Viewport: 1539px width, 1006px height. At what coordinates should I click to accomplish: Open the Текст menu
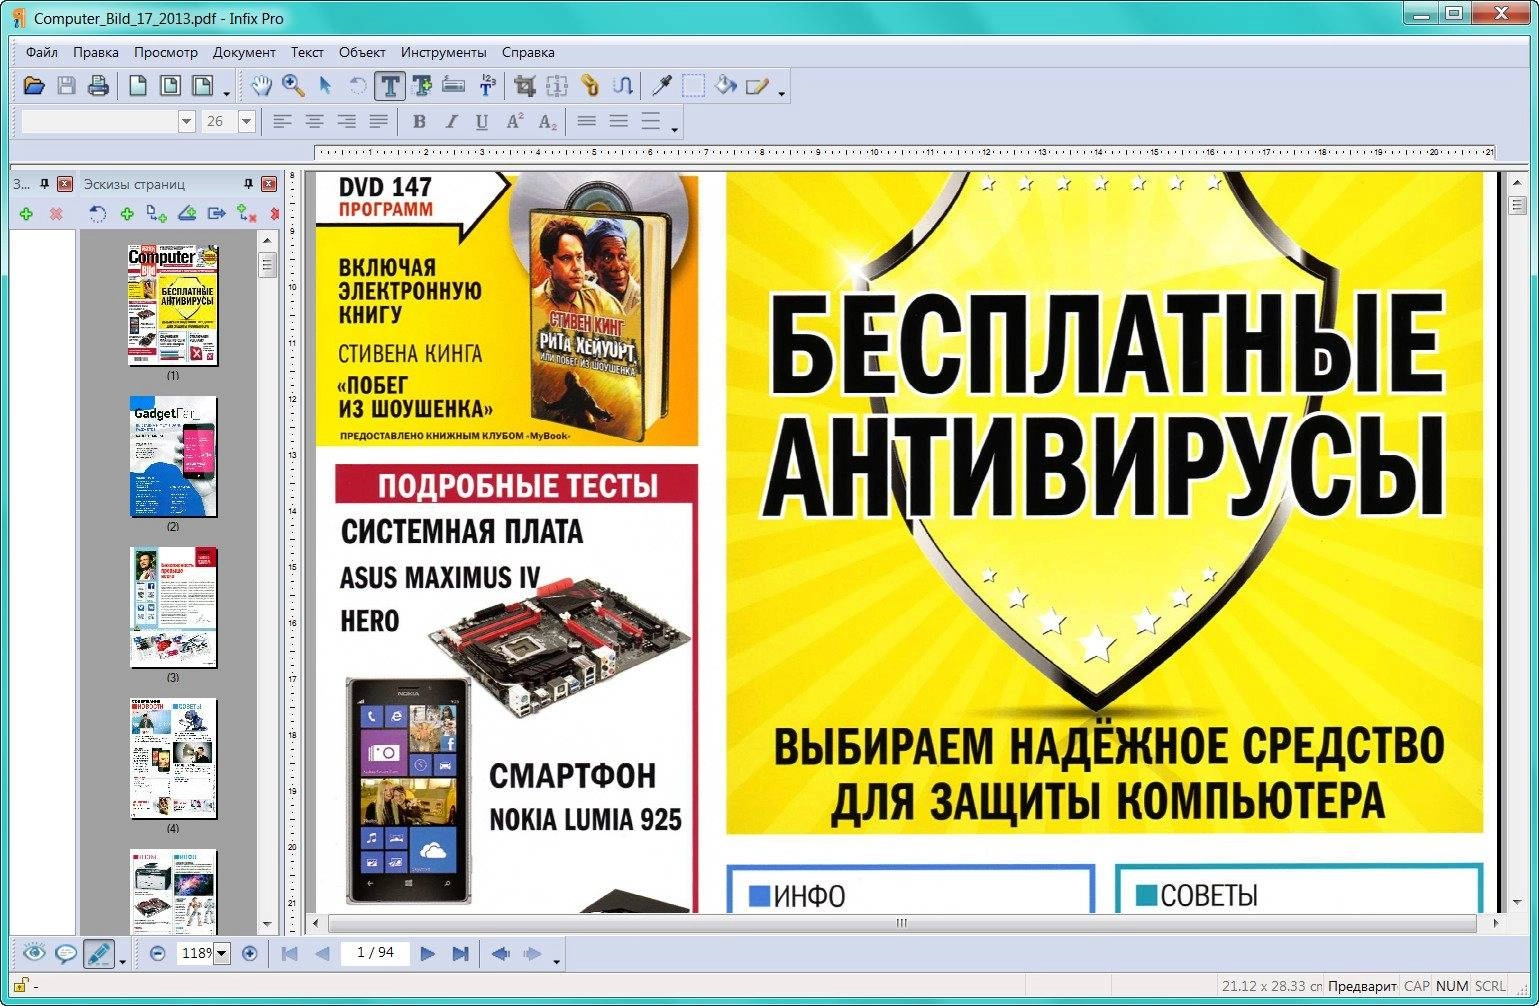coord(307,52)
